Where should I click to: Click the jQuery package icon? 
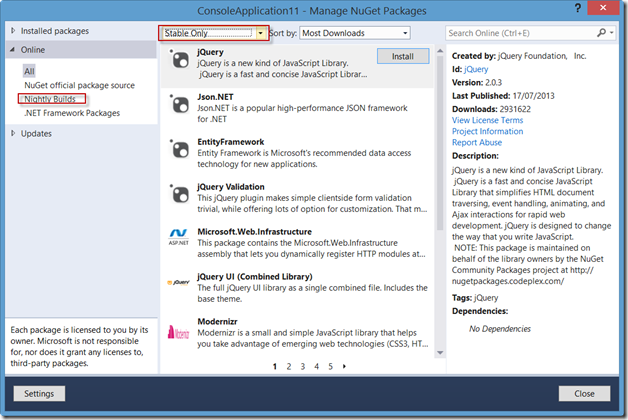coord(179,60)
